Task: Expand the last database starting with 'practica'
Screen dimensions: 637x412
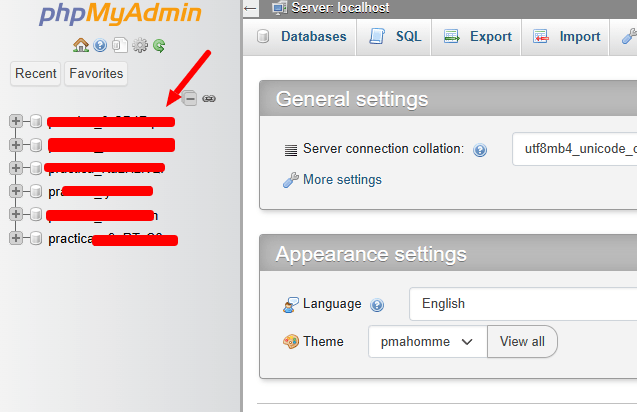Action: point(16,238)
